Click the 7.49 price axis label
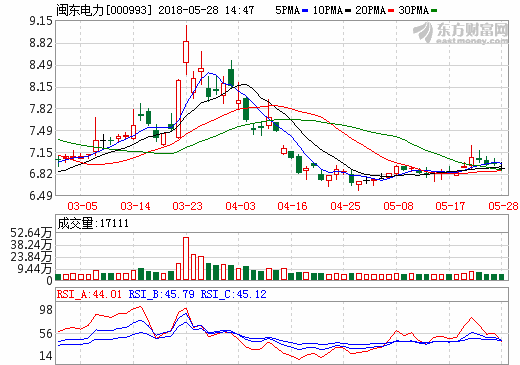Image resolution: width=520 pixels, height=365 pixels. (x=41, y=131)
